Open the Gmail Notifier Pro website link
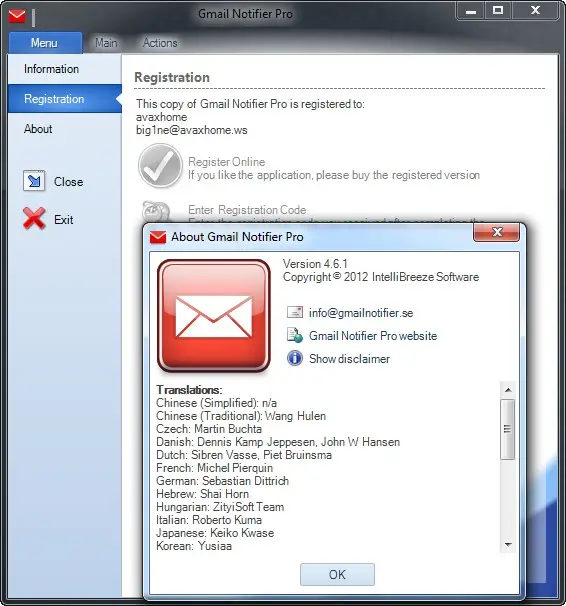This screenshot has width=566, height=606. click(373, 335)
